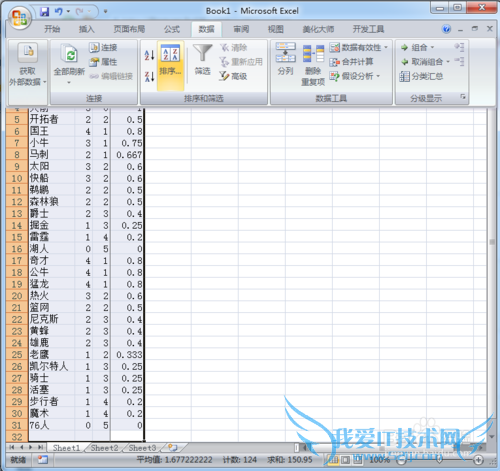Click 分类汇总 subtotal
Screen dimensions: 500x471
click(422, 76)
